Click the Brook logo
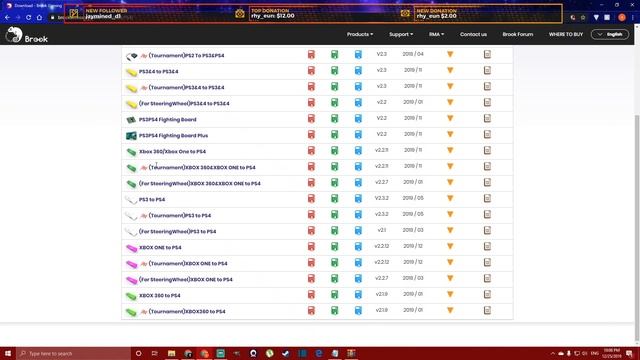This screenshot has height=360, width=640. [27, 35]
